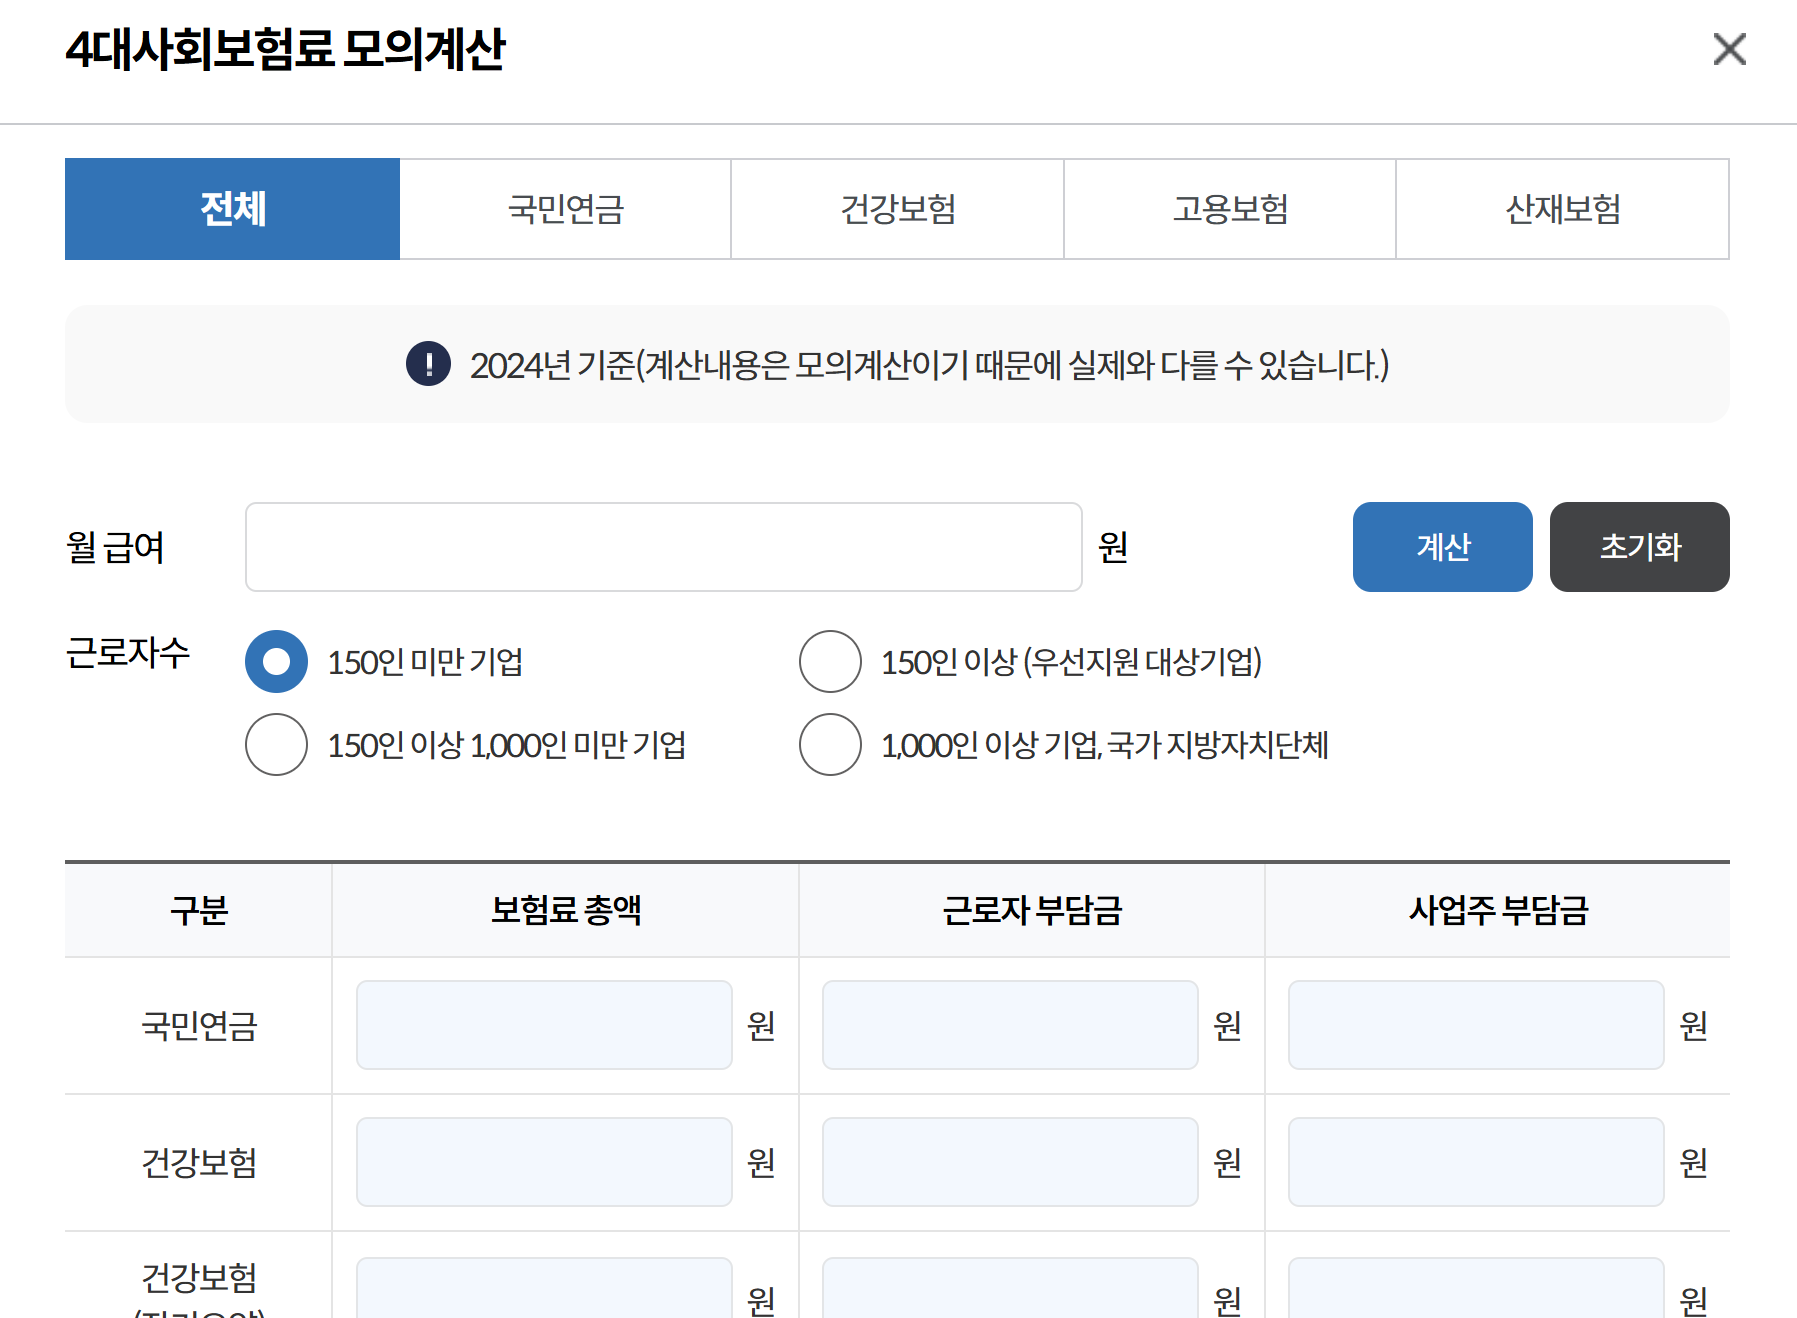Viewport: 1797px width, 1318px height.
Task: Switch to the 건강보험 tab
Action: pyautogui.click(x=897, y=209)
